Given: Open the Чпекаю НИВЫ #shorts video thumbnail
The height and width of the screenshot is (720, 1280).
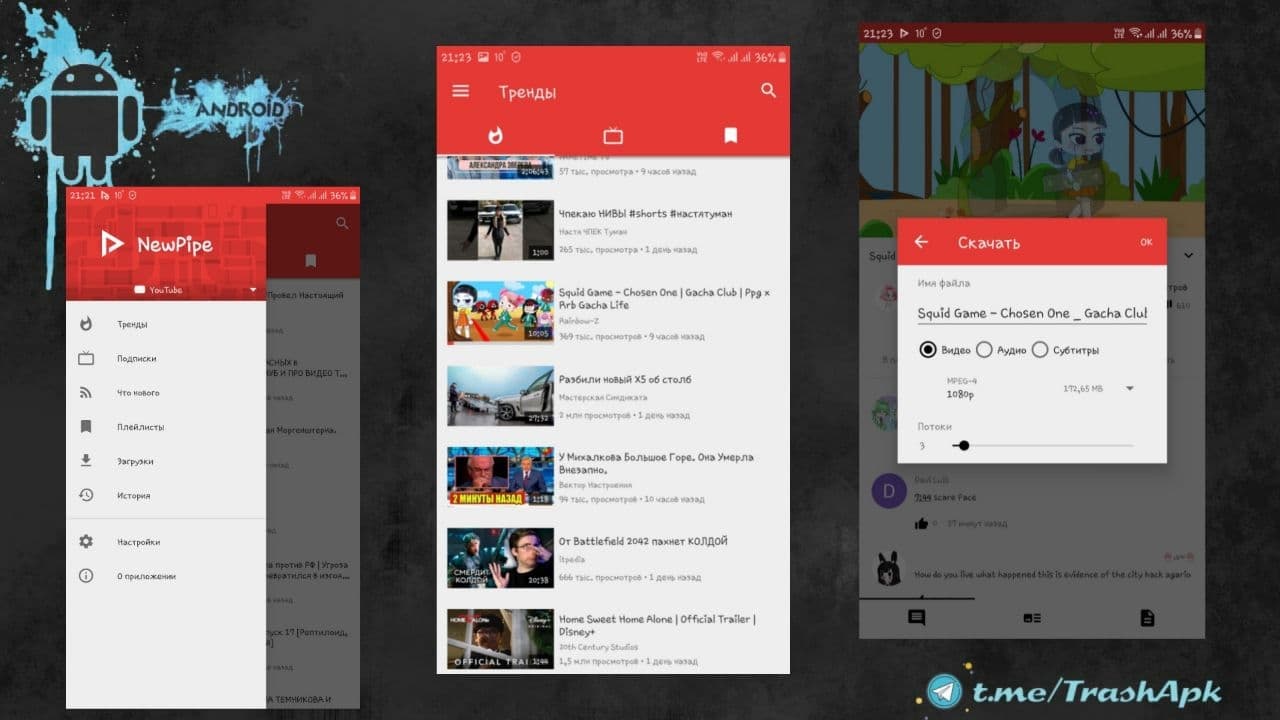Looking at the screenshot, I should coord(500,231).
